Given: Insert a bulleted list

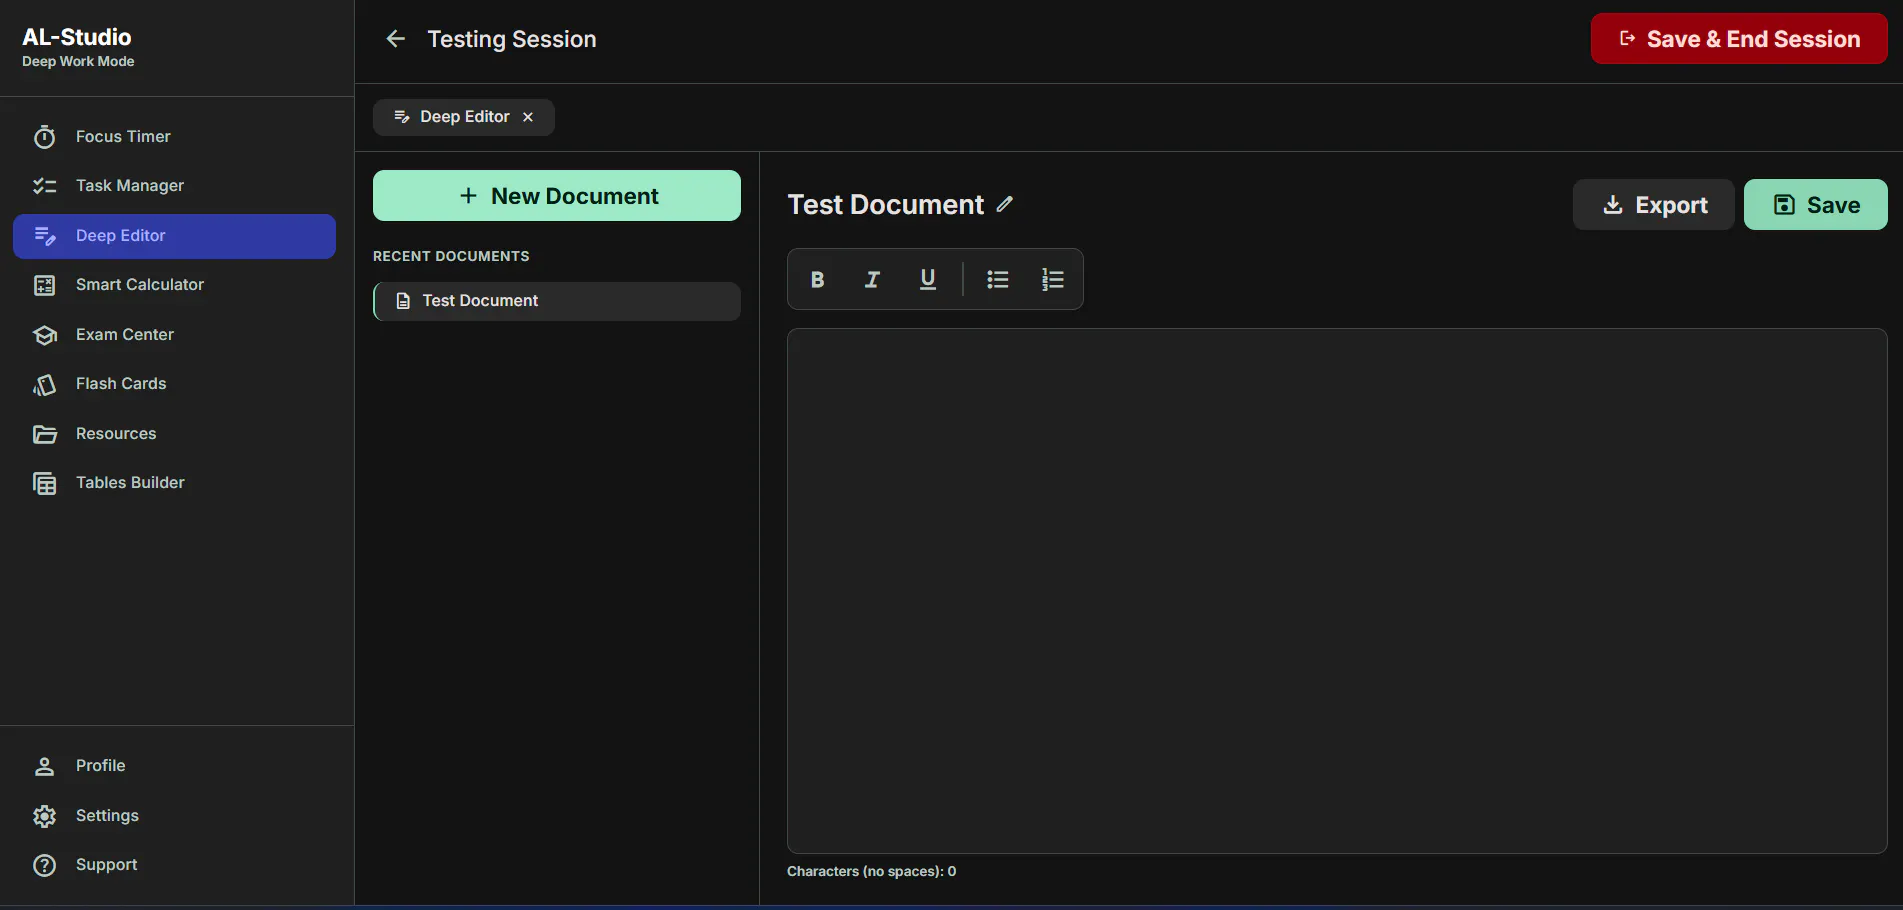Looking at the screenshot, I should [x=997, y=280].
